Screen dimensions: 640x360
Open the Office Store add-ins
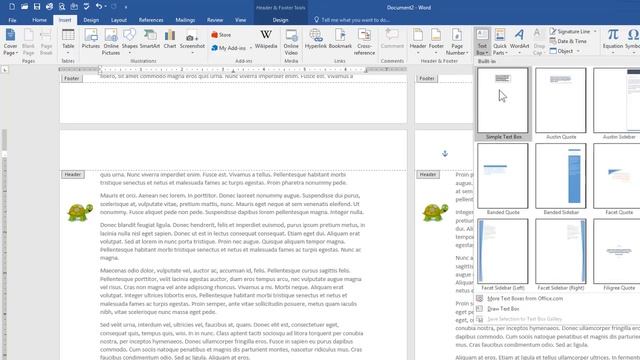click(x=221, y=35)
